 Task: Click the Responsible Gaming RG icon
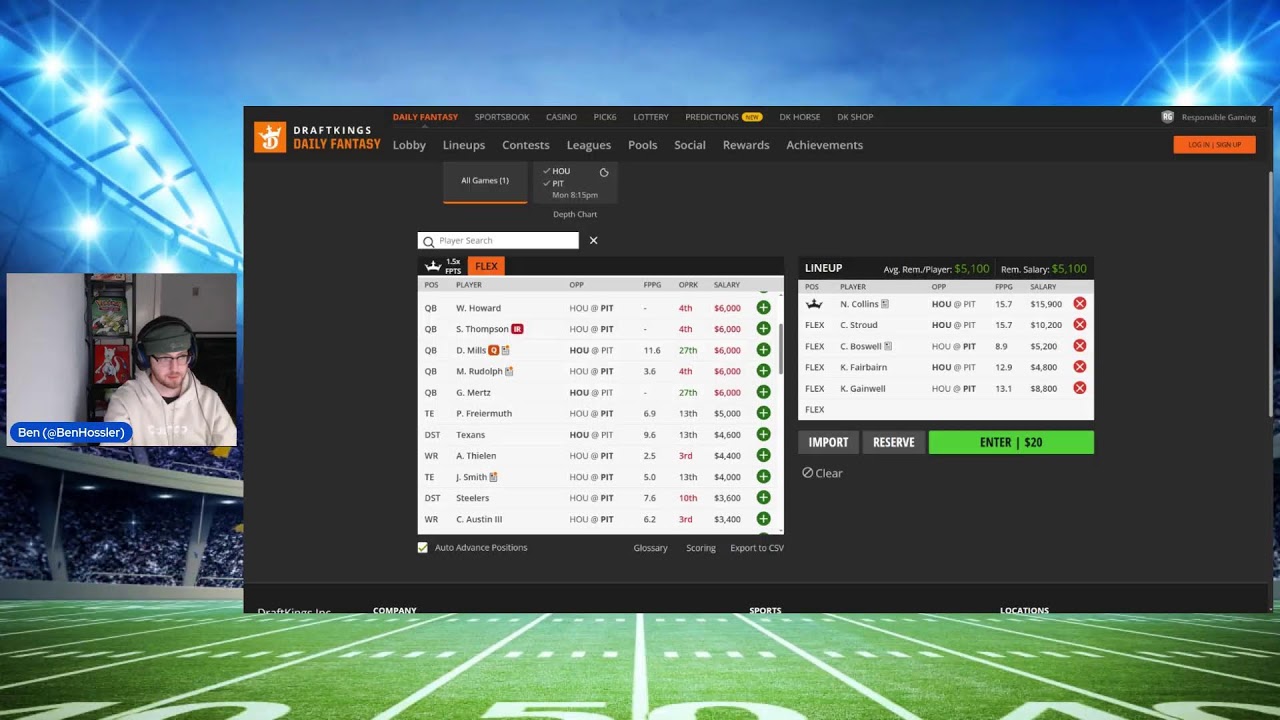click(1167, 117)
